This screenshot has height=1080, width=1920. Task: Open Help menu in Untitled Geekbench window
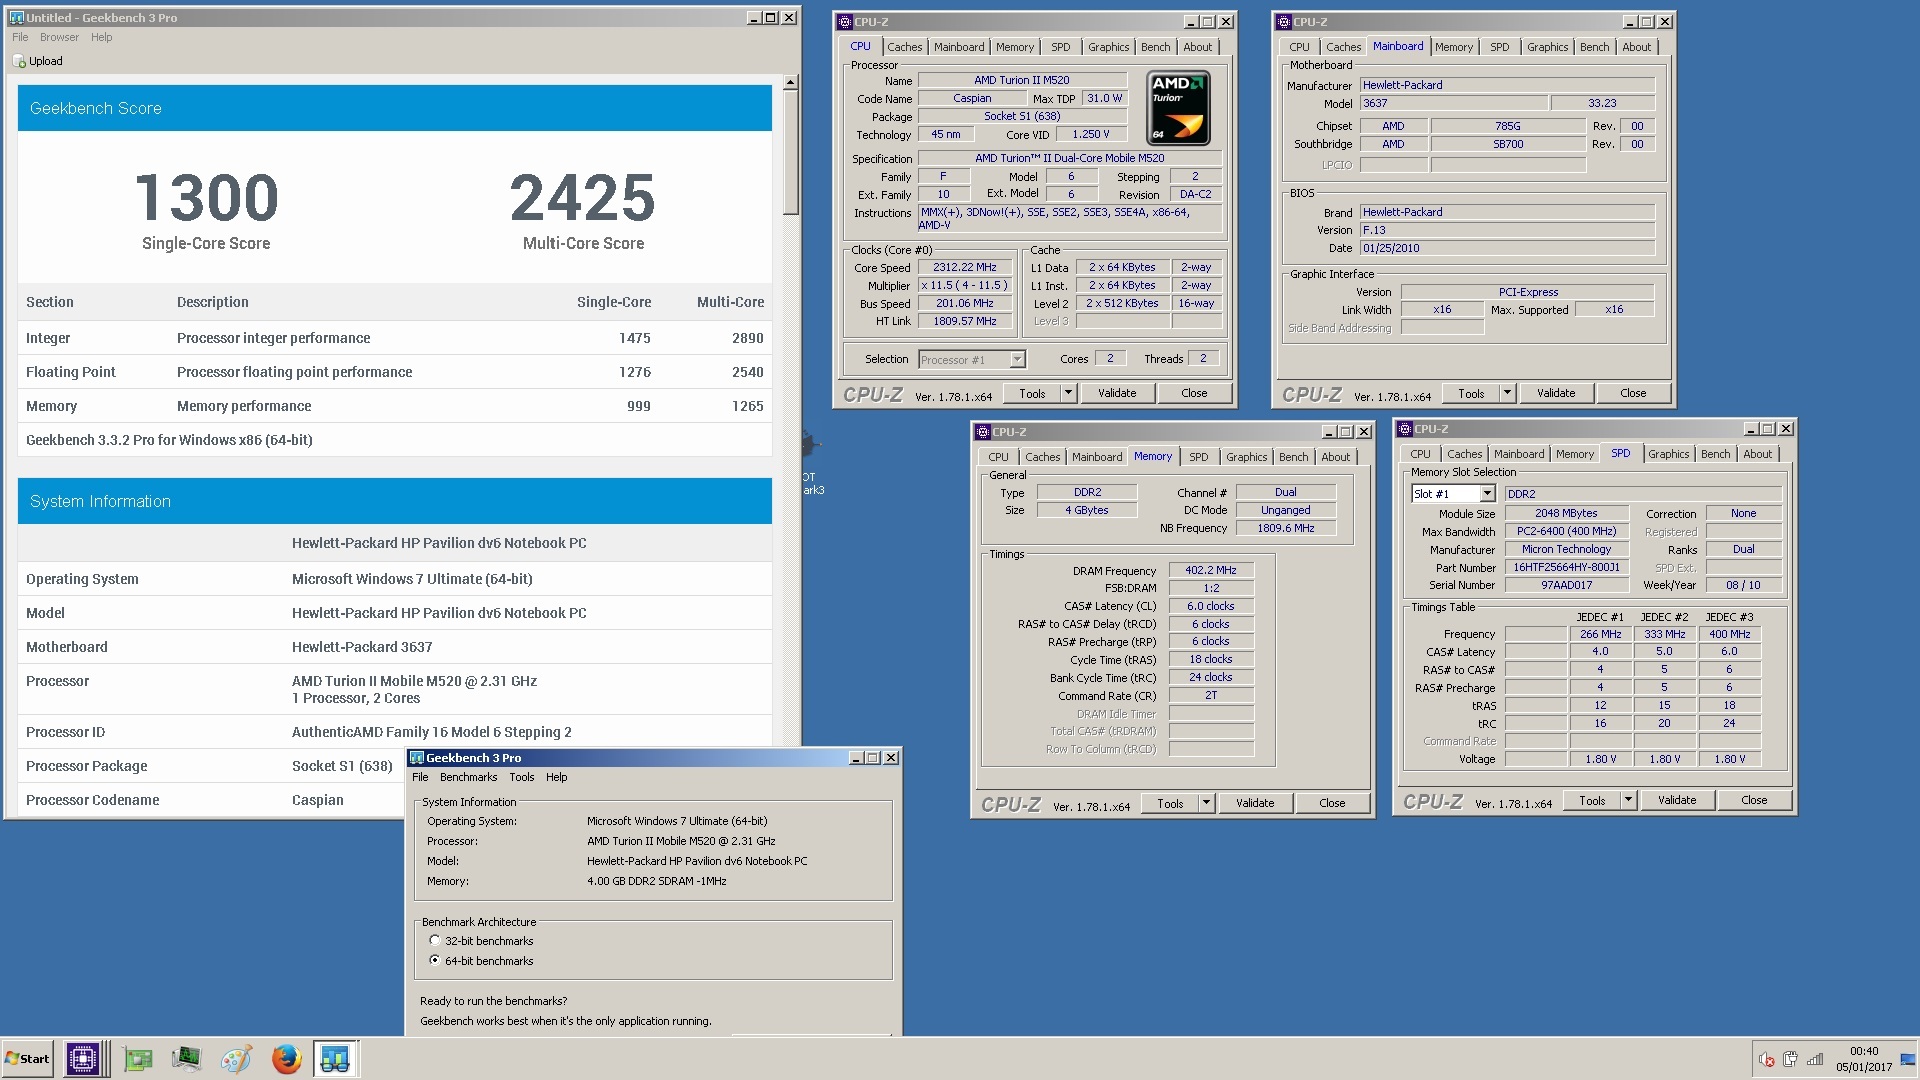[101, 37]
